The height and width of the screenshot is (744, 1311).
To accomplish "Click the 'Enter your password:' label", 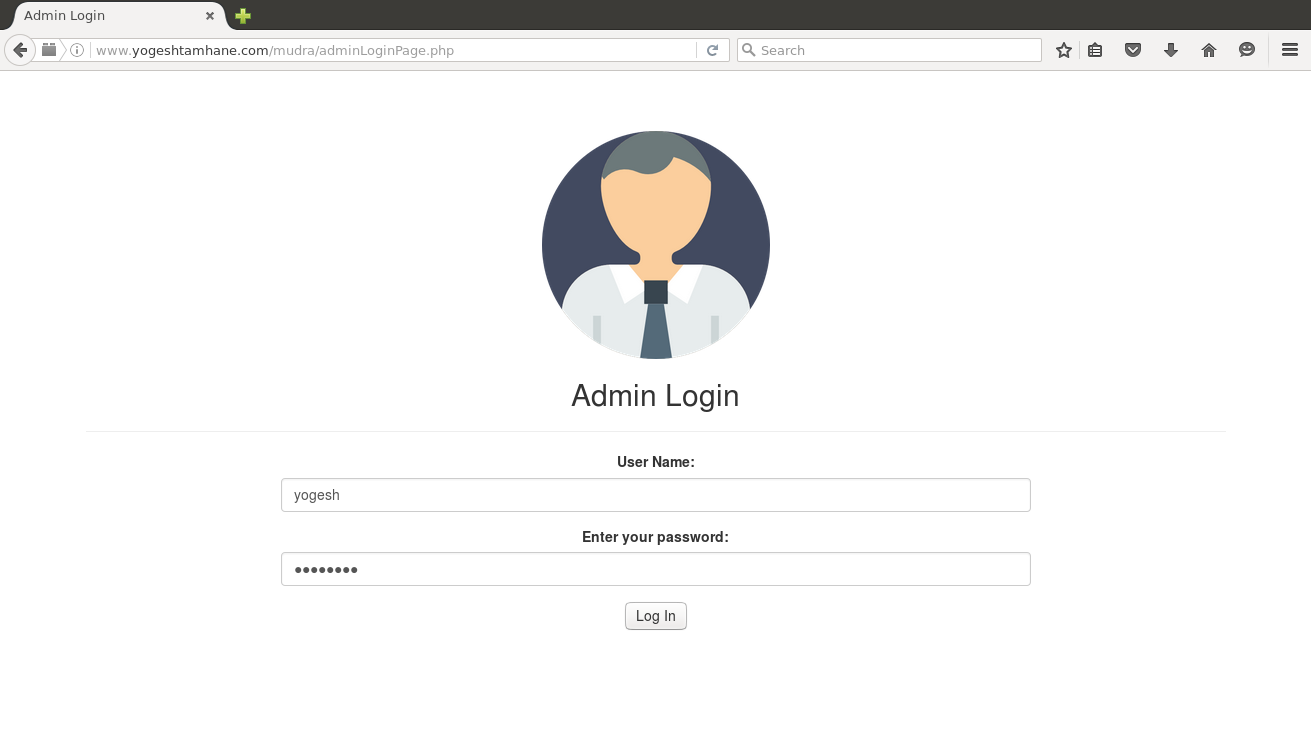I will point(656,537).
